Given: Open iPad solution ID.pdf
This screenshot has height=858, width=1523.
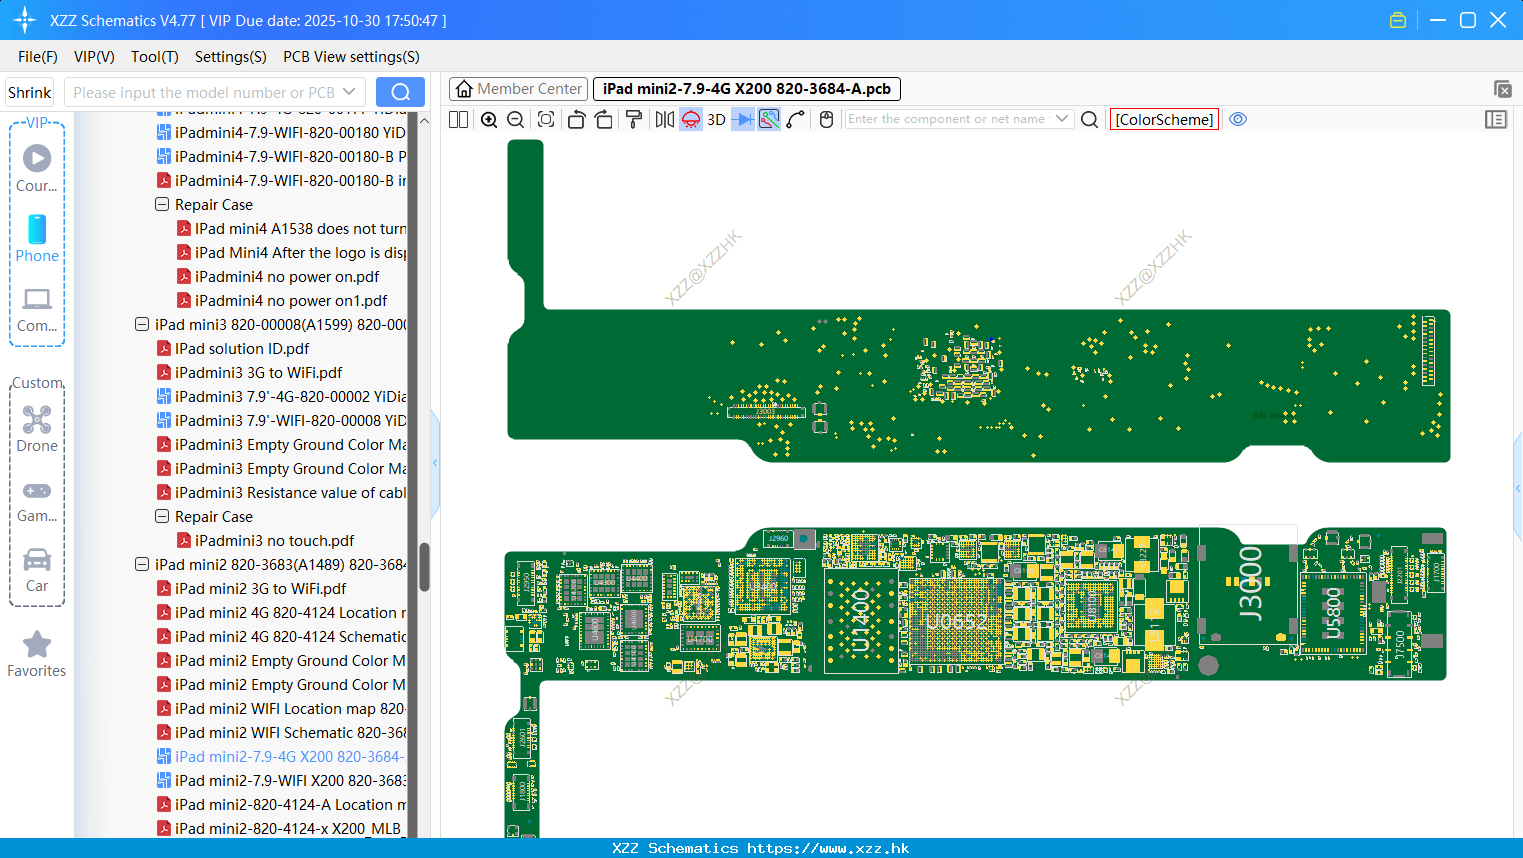Looking at the screenshot, I should coord(242,348).
